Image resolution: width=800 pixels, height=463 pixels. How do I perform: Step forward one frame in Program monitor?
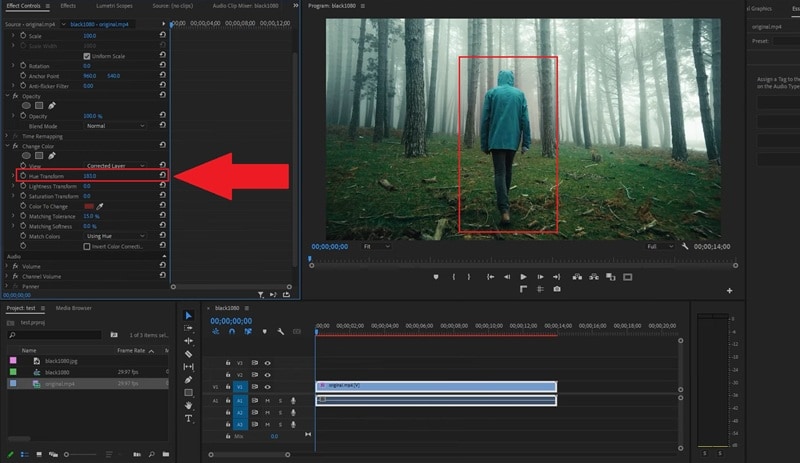(540, 277)
